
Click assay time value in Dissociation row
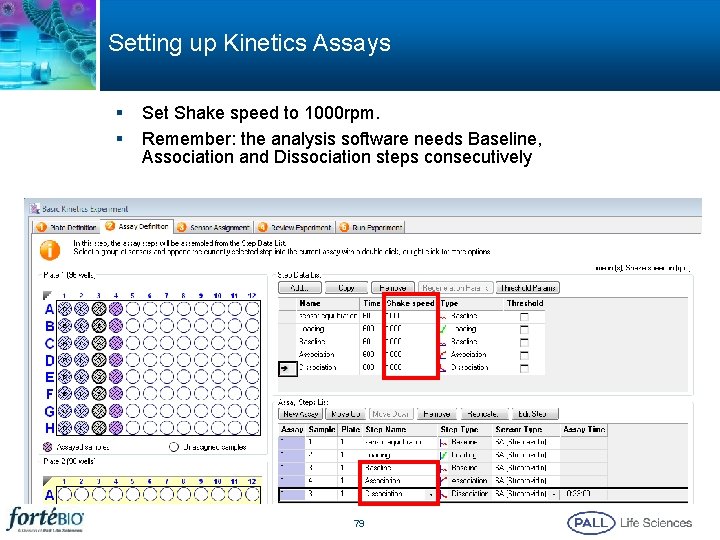pos(578,494)
